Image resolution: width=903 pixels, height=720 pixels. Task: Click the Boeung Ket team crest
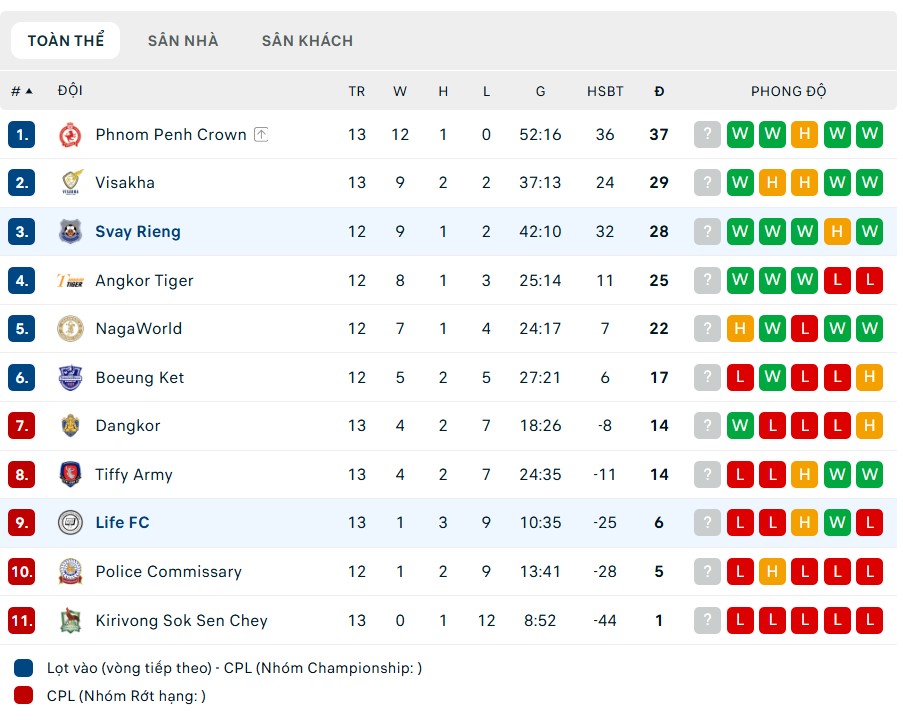click(x=70, y=378)
